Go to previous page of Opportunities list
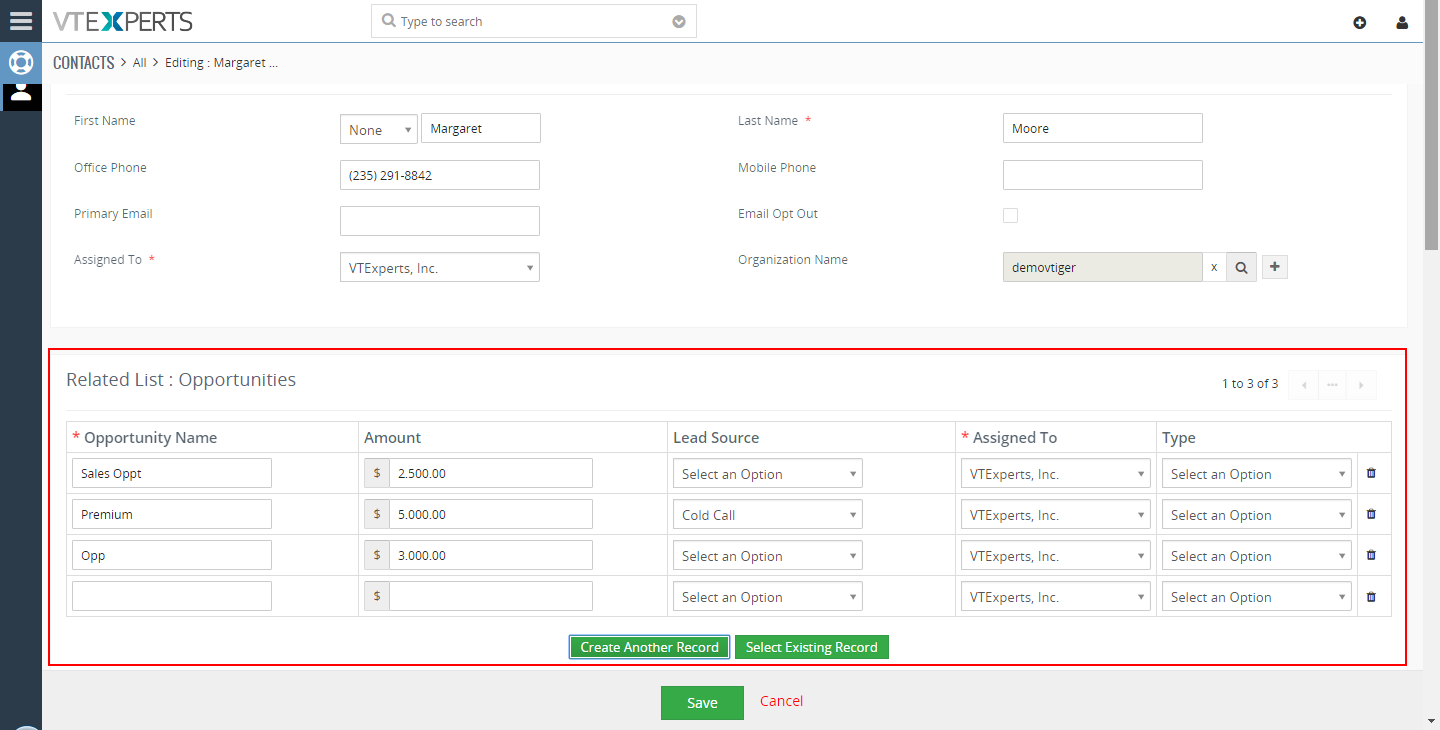The image size is (1440, 730). coord(1303,384)
